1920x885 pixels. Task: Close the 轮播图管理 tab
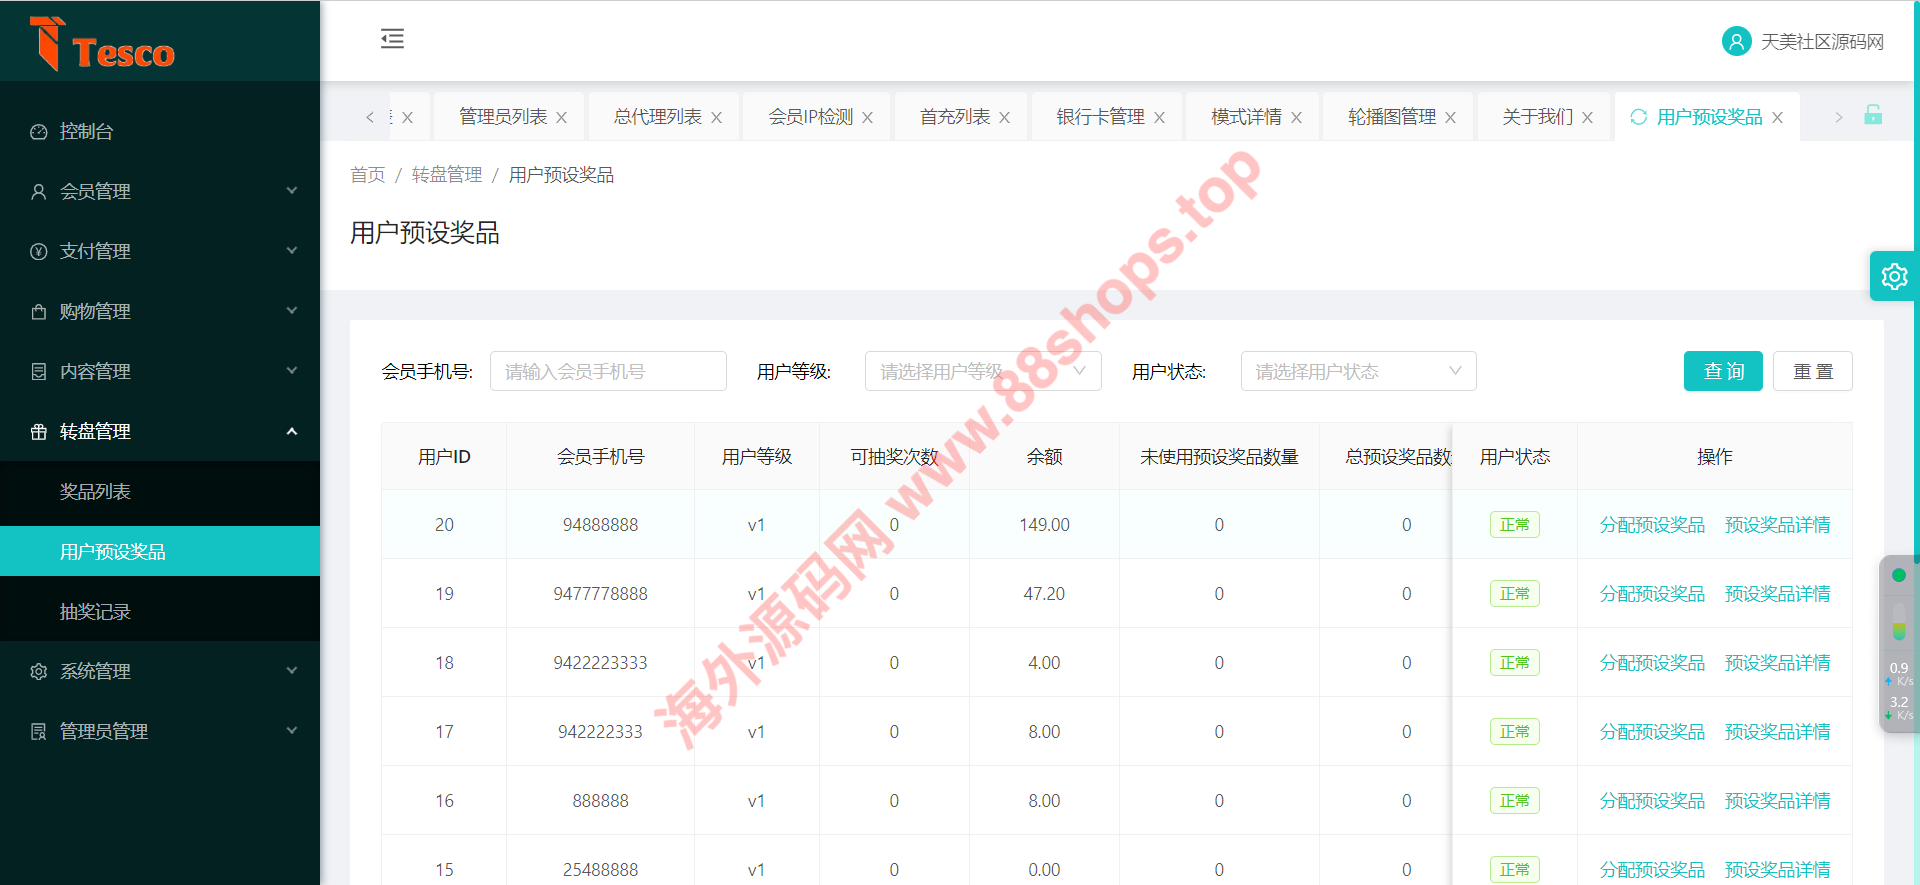1450,118
